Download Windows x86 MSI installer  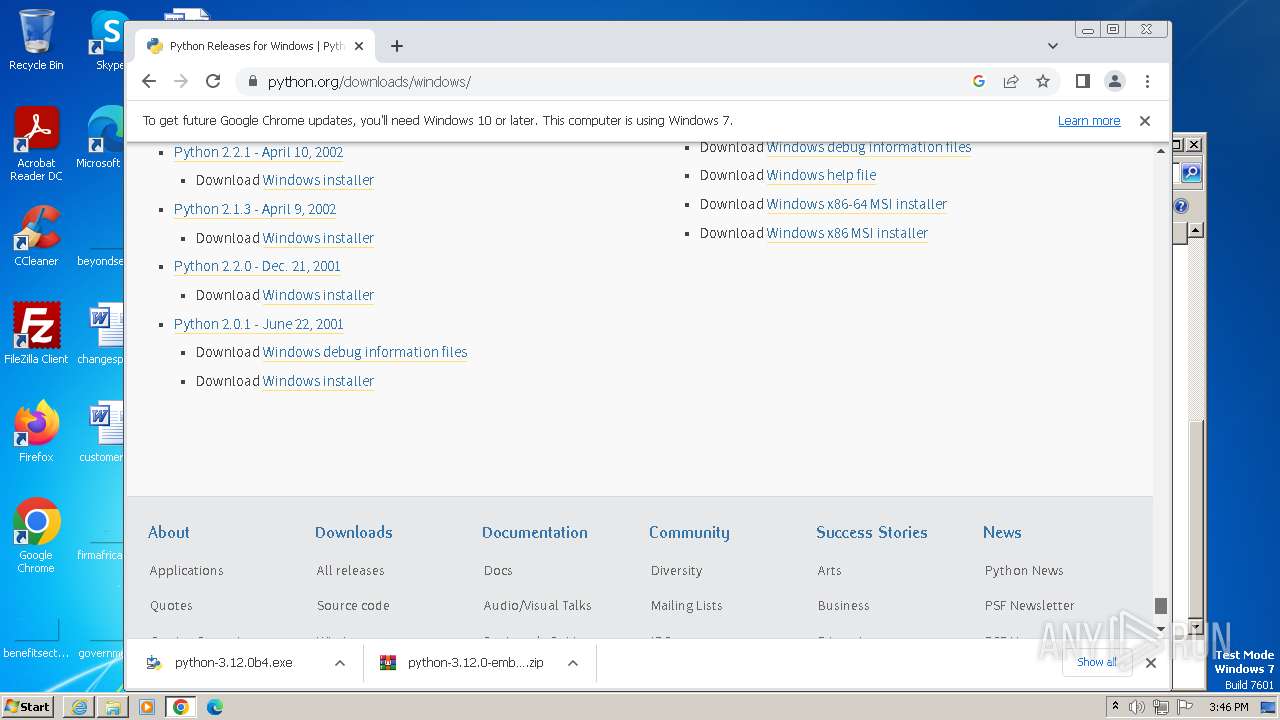click(847, 233)
